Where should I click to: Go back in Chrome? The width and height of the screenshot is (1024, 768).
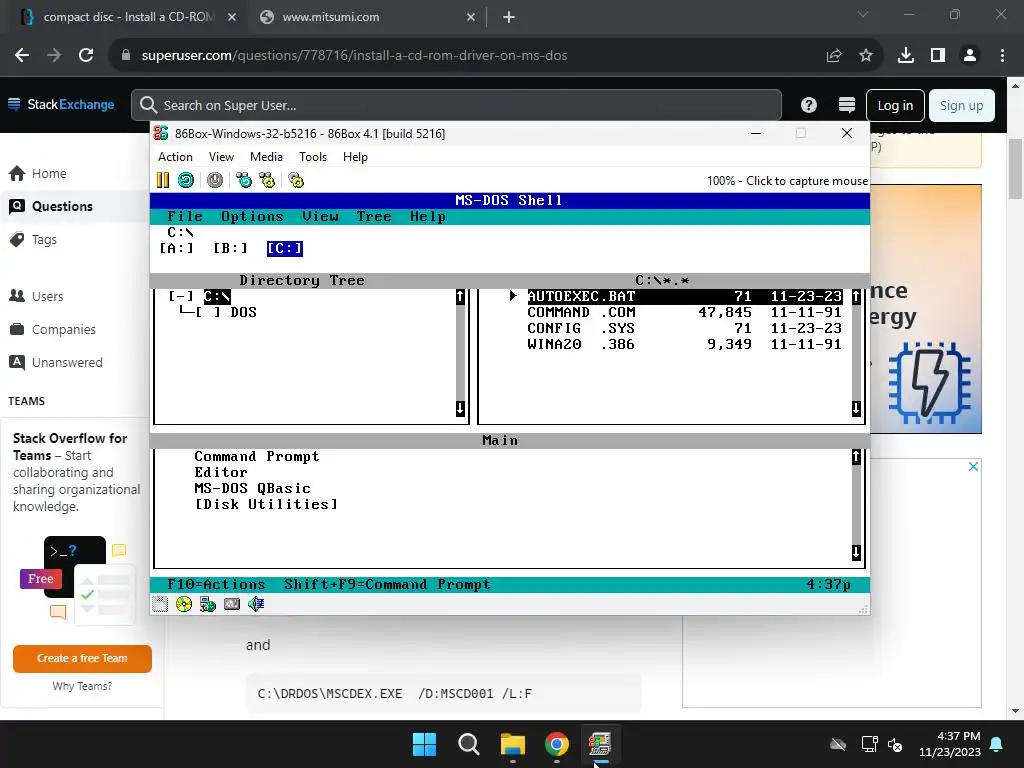pos(22,56)
